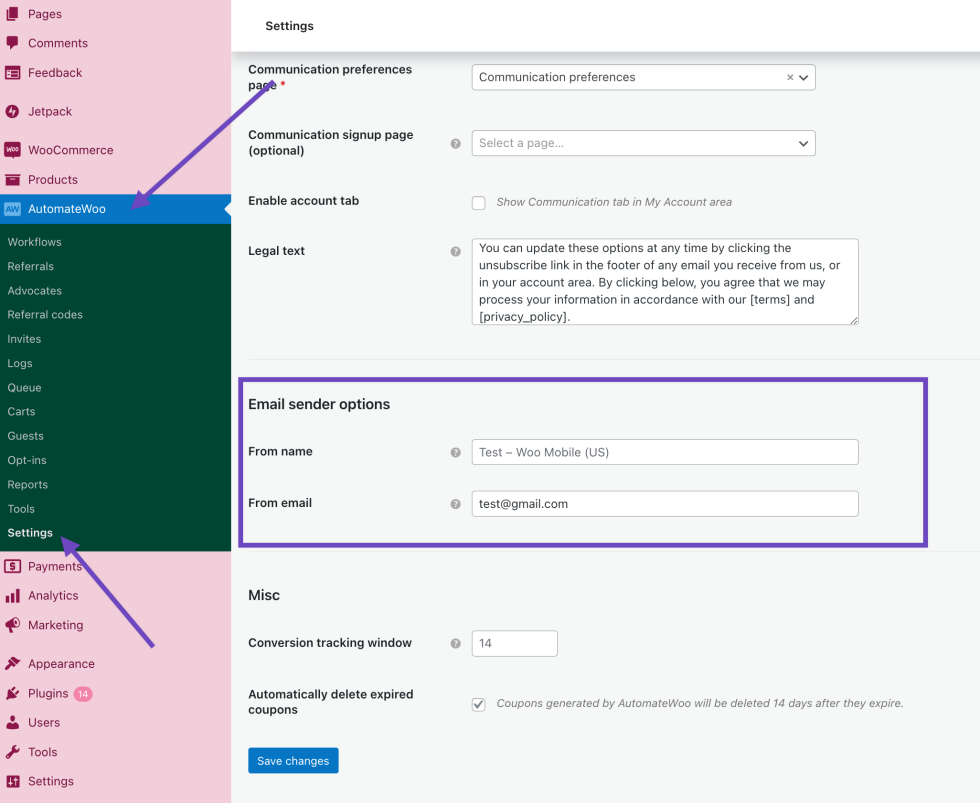
Task: Click the Plugins plug icon
Action: click(12, 693)
